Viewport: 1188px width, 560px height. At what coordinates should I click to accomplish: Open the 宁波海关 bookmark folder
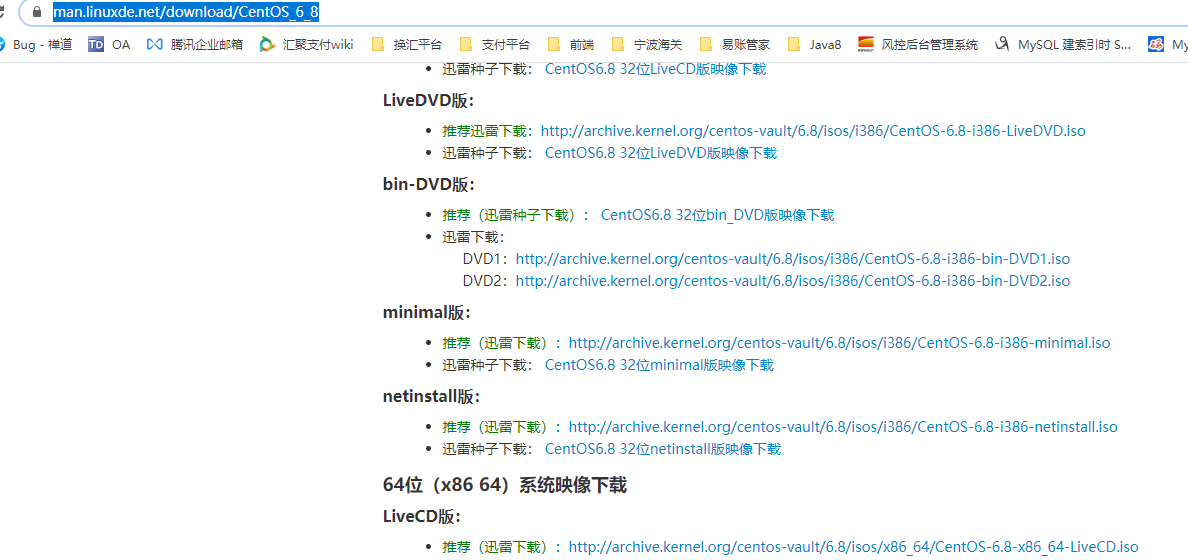[x=646, y=45]
